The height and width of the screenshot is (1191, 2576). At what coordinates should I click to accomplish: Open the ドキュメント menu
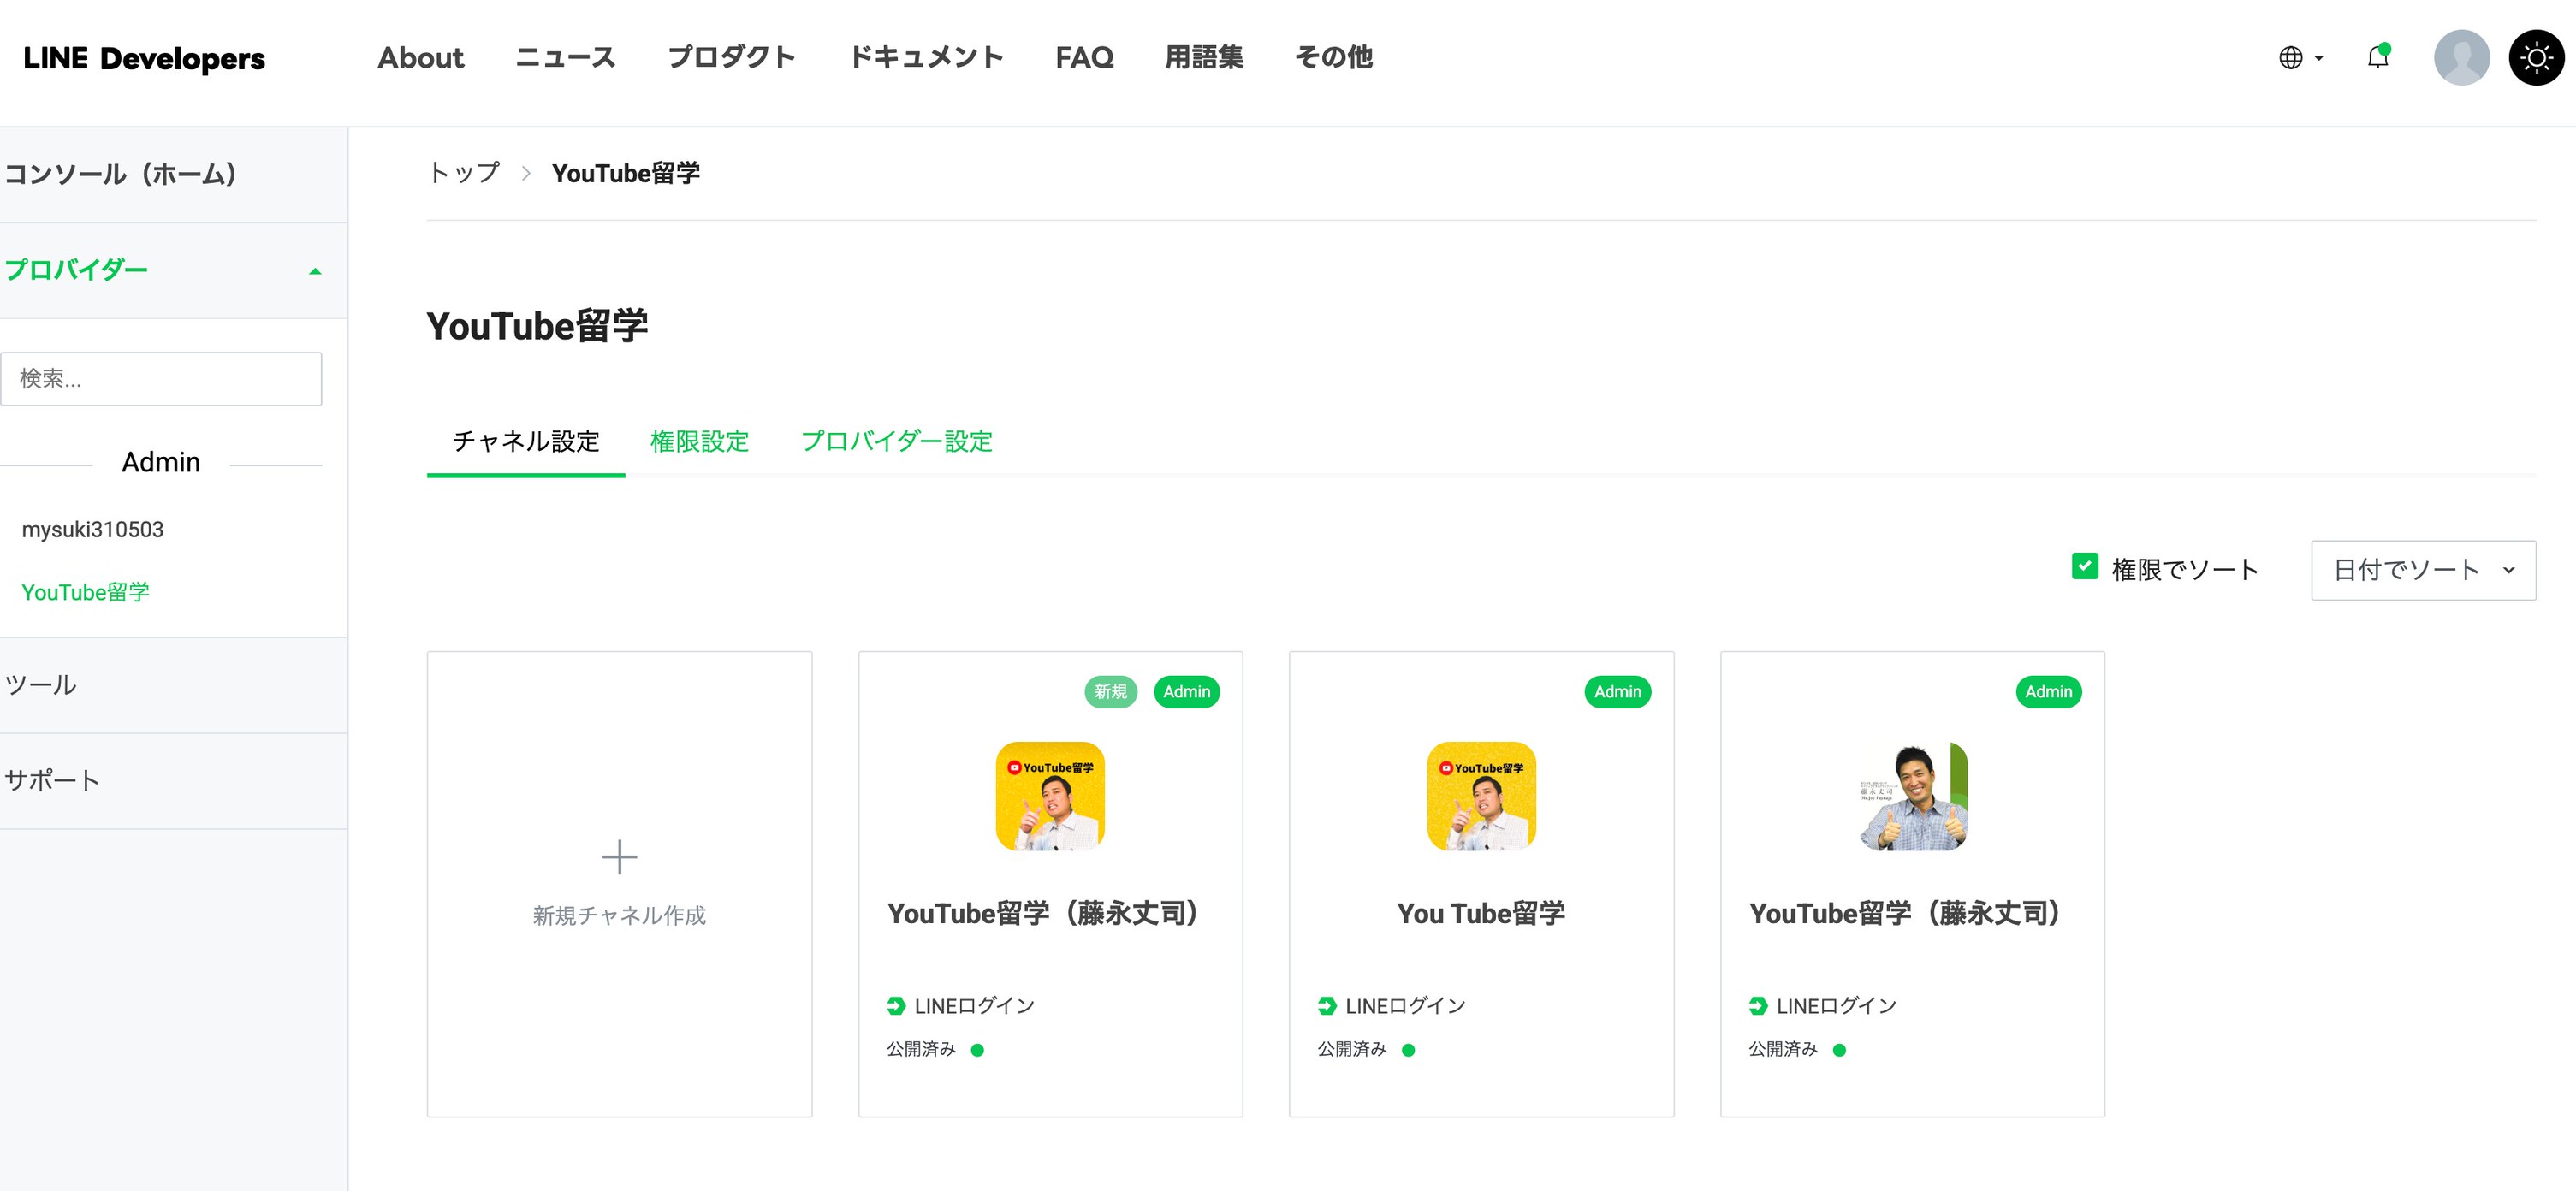926,58
